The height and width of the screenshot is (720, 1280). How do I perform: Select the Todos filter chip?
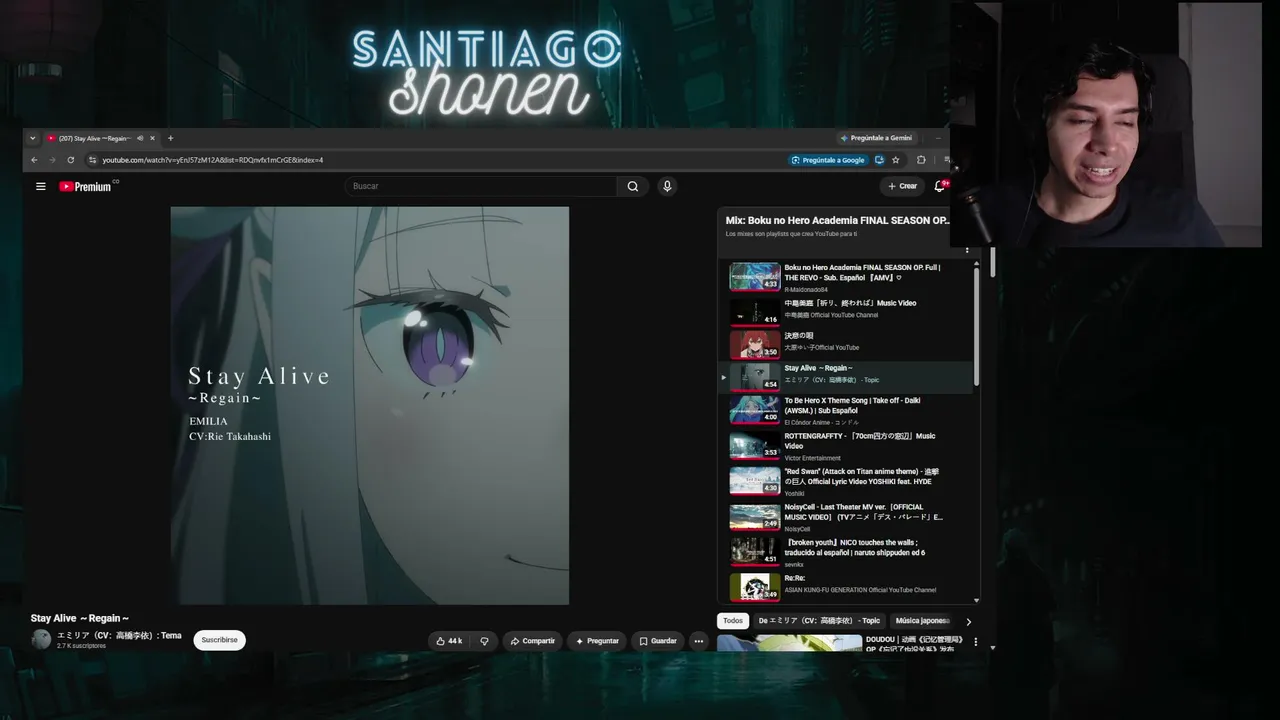(733, 621)
